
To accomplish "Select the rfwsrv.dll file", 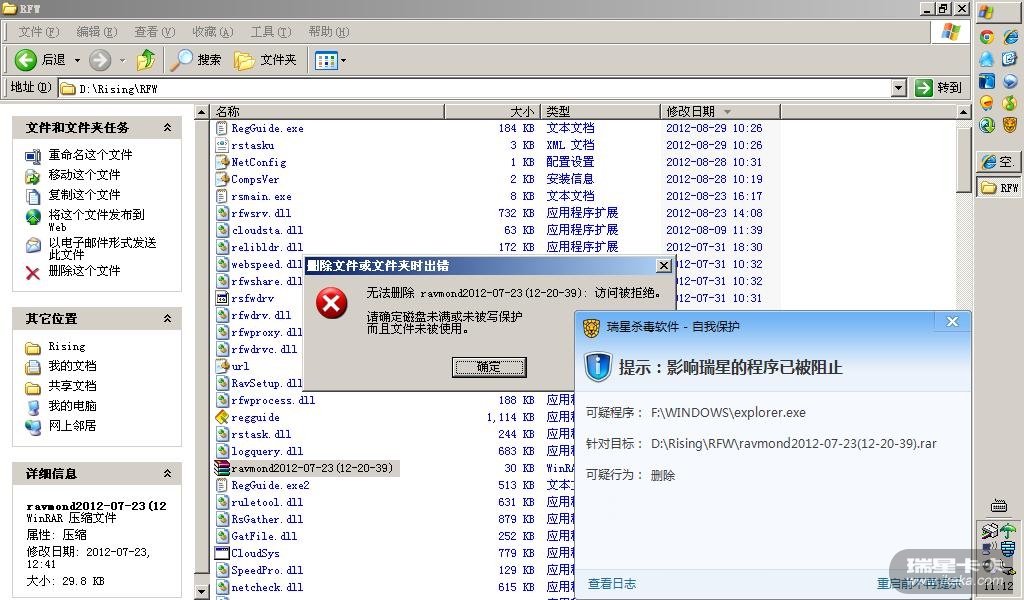I will (x=261, y=213).
